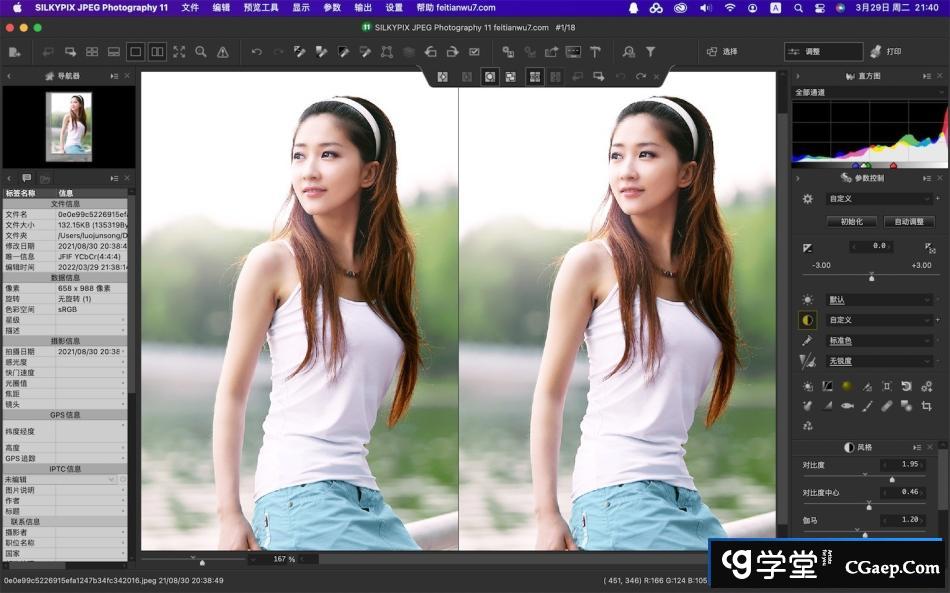The image size is (950, 593).
Task: Click the white balance sun icon
Action: [808, 300]
